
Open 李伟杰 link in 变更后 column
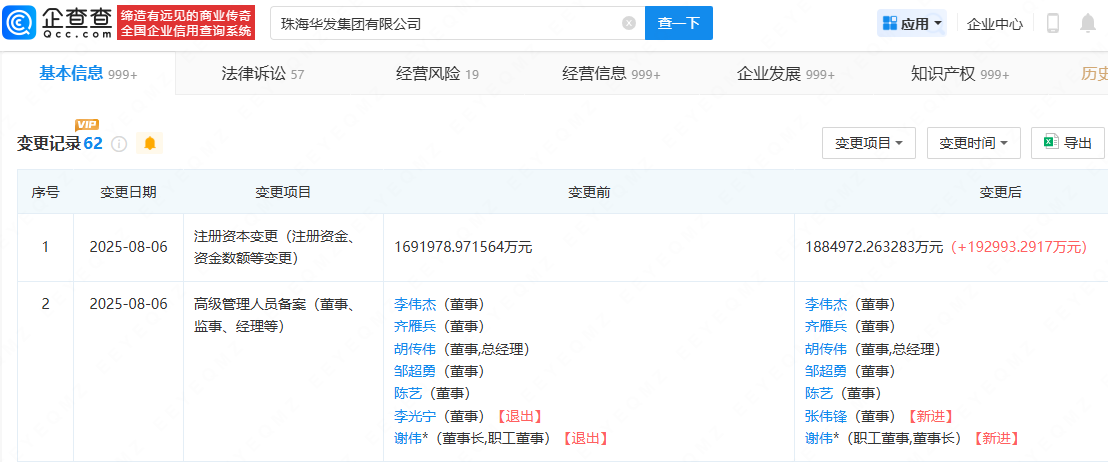[x=826, y=304]
